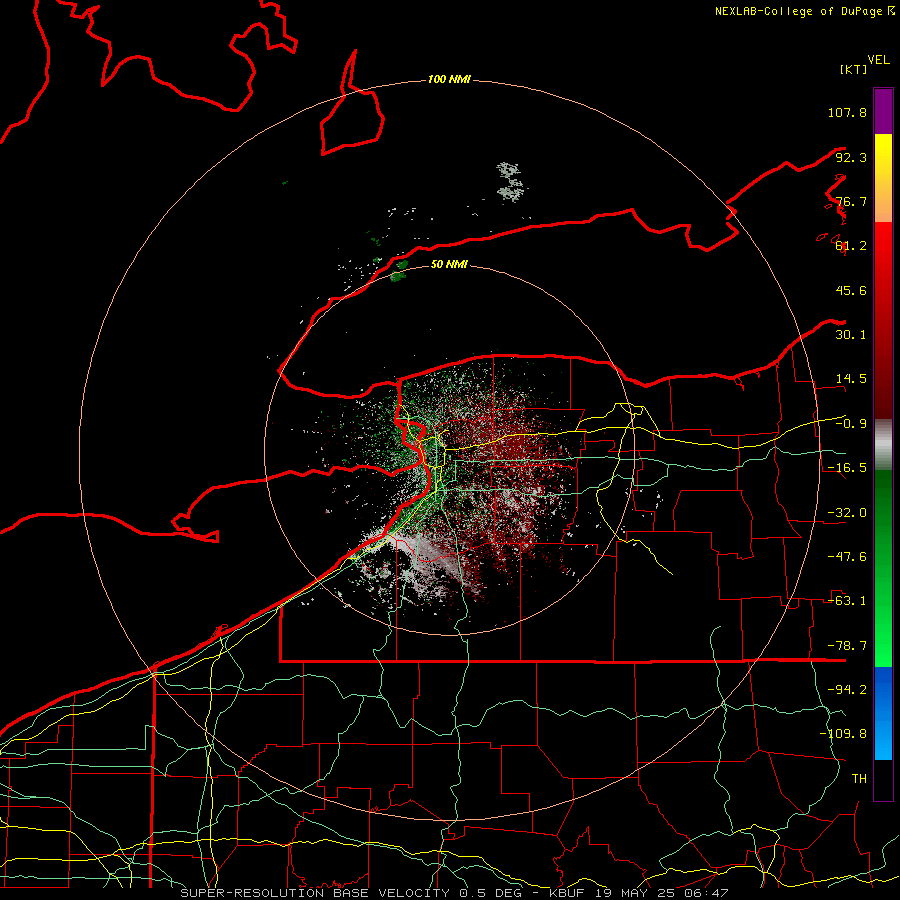Click the 107.8 velocity scale value
This screenshot has width=900, height=900.
tap(847, 112)
